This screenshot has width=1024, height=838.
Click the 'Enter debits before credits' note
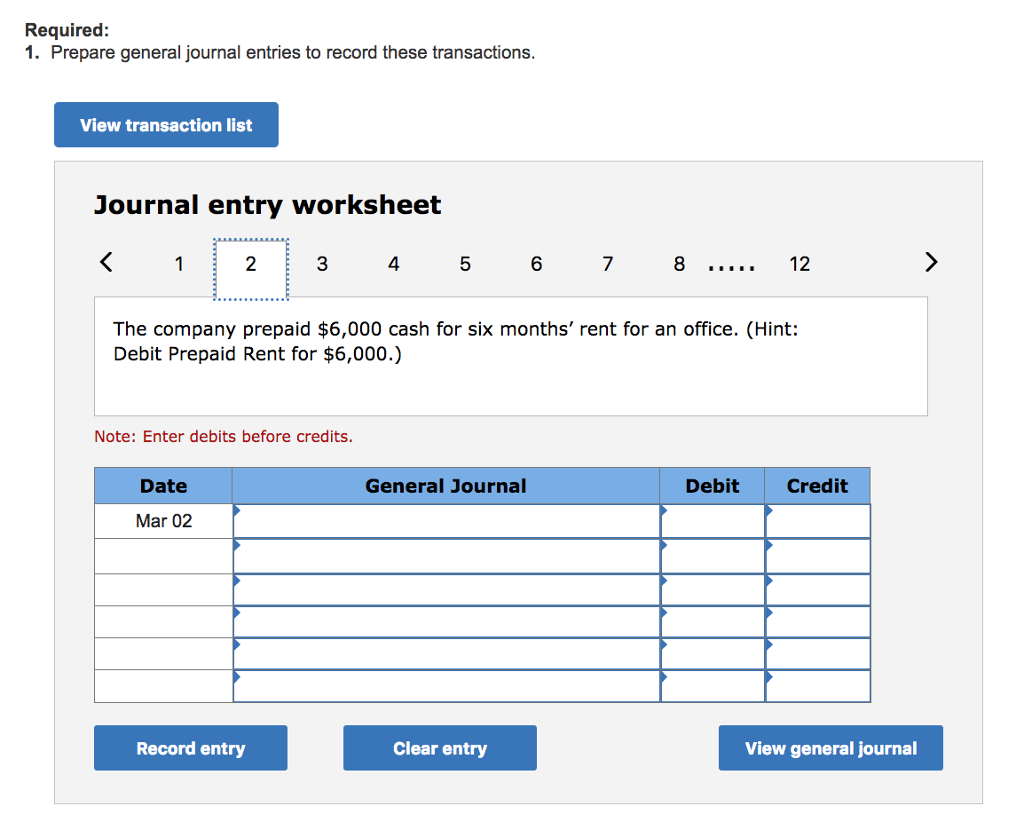pyautogui.click(x=223, y=436)
